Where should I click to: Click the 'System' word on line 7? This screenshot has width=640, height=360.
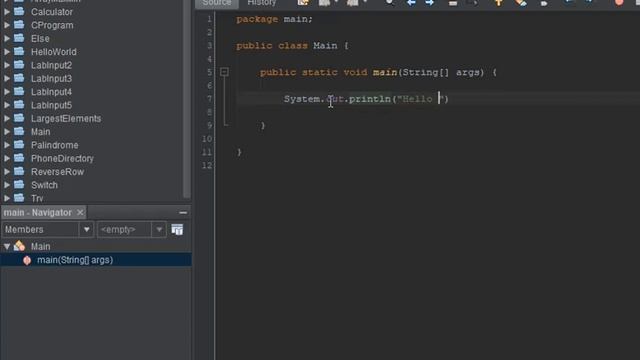(x=302, y=99)
